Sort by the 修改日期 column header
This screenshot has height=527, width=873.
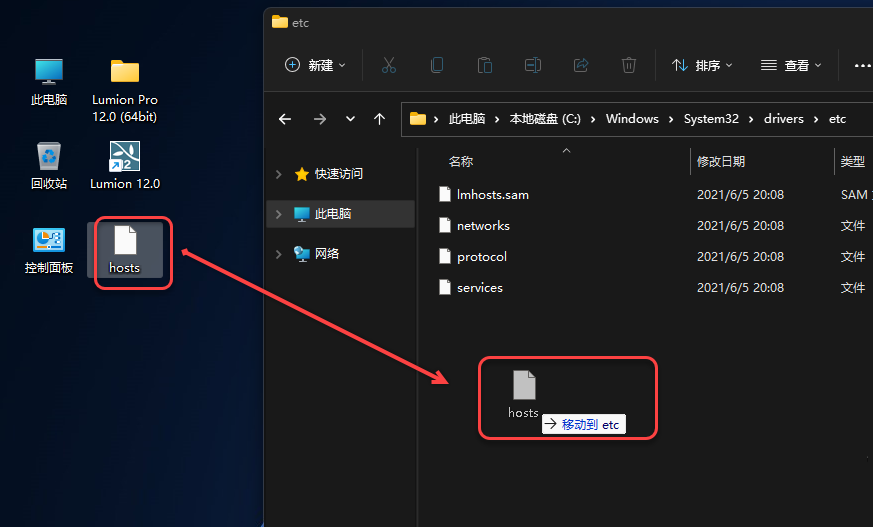(721, 161)
